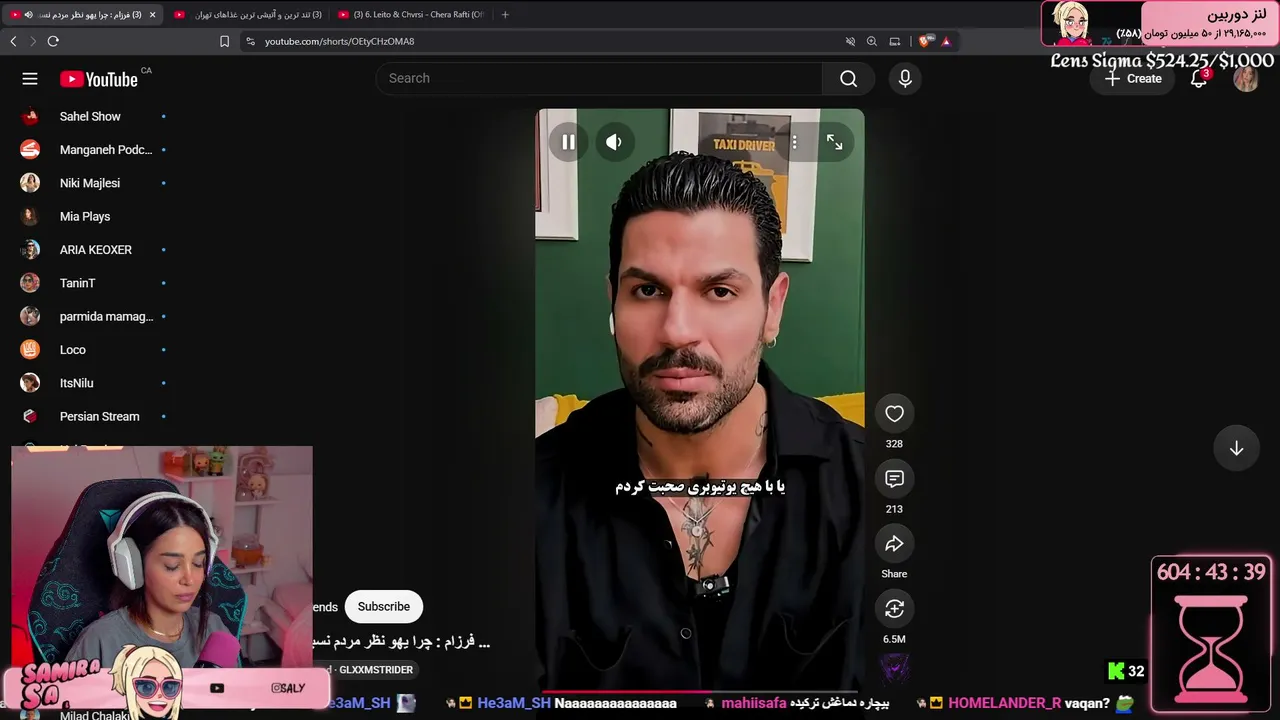Expand the Short to fullscreen
Viewport: 1280px width, 720px height.
click(x=834, y=143)
